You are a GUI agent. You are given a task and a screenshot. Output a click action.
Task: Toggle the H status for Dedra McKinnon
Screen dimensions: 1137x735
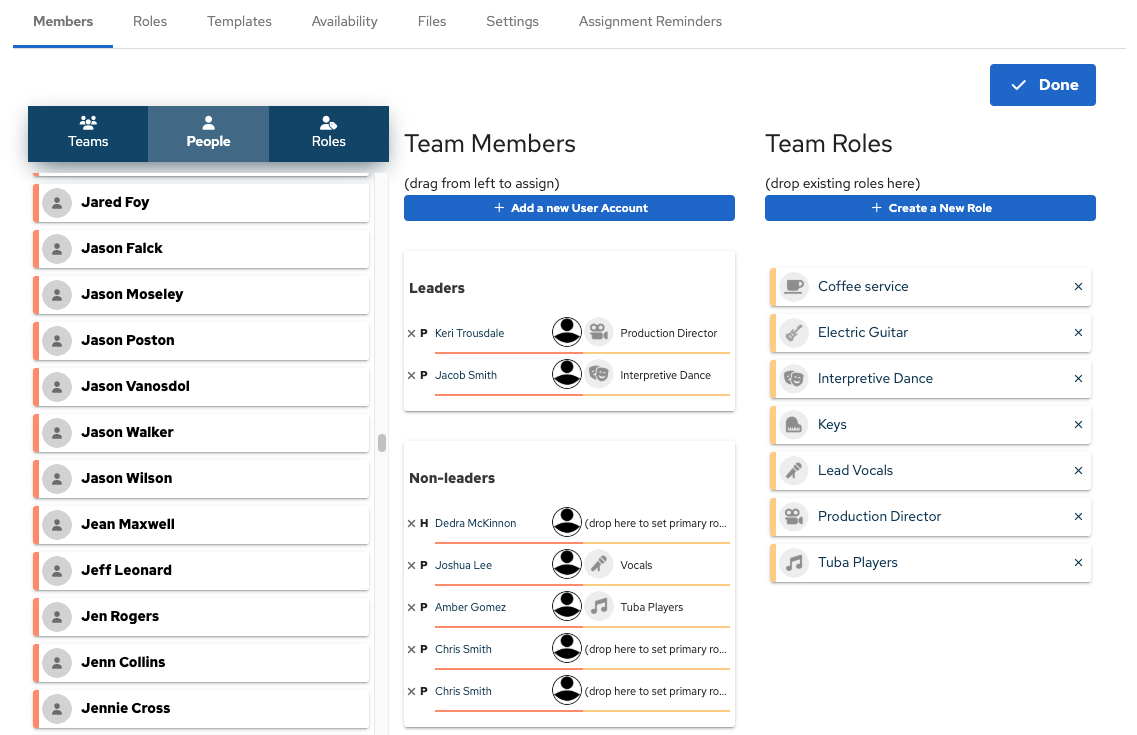pos(424,523)
